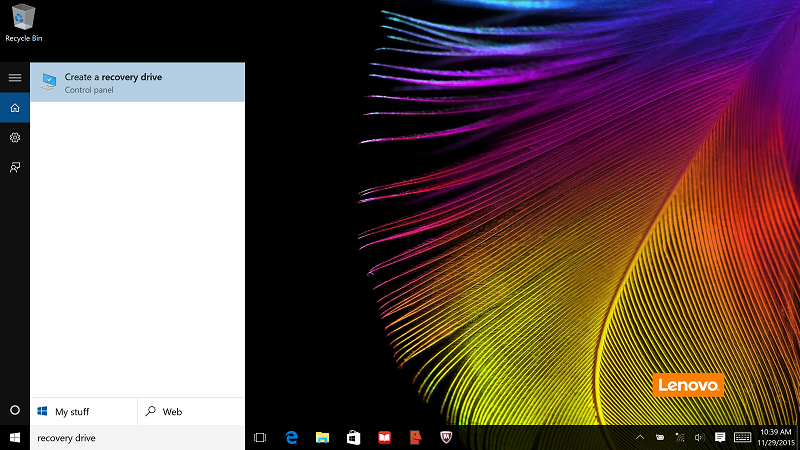Click the clock showing 10:39 AM

point(776,438)
